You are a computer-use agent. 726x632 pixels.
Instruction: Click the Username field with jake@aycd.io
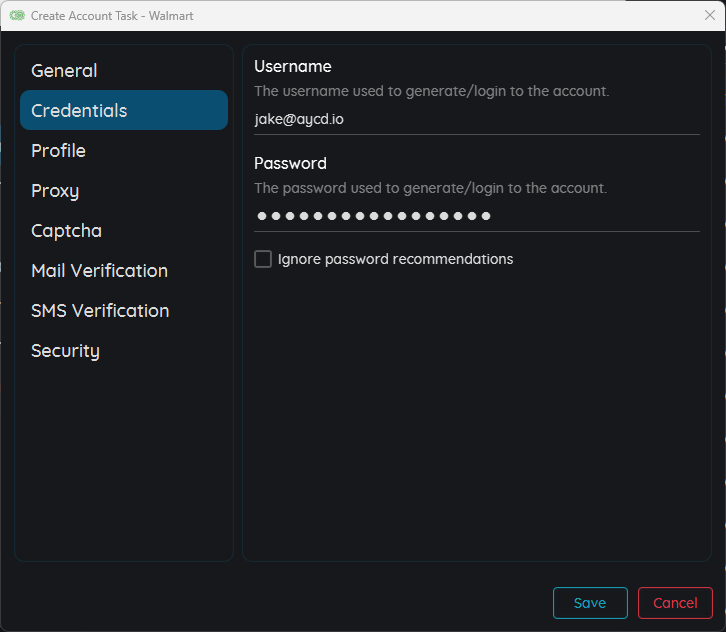pyautogui.click(x=476, y=119)
